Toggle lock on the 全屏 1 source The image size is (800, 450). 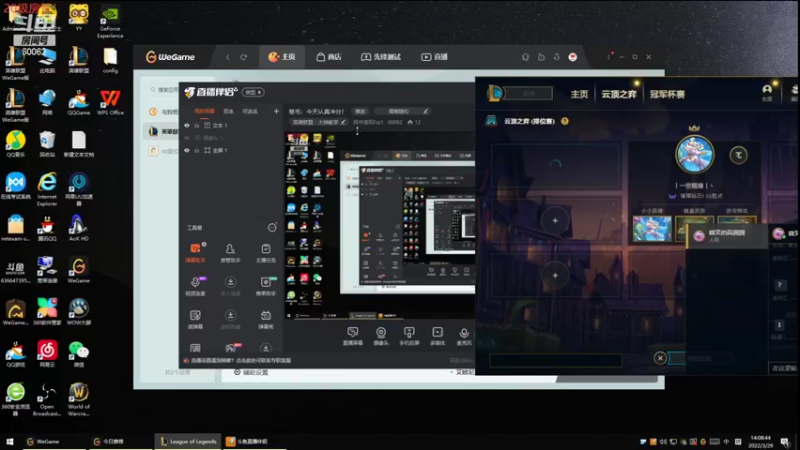(196, 151)
